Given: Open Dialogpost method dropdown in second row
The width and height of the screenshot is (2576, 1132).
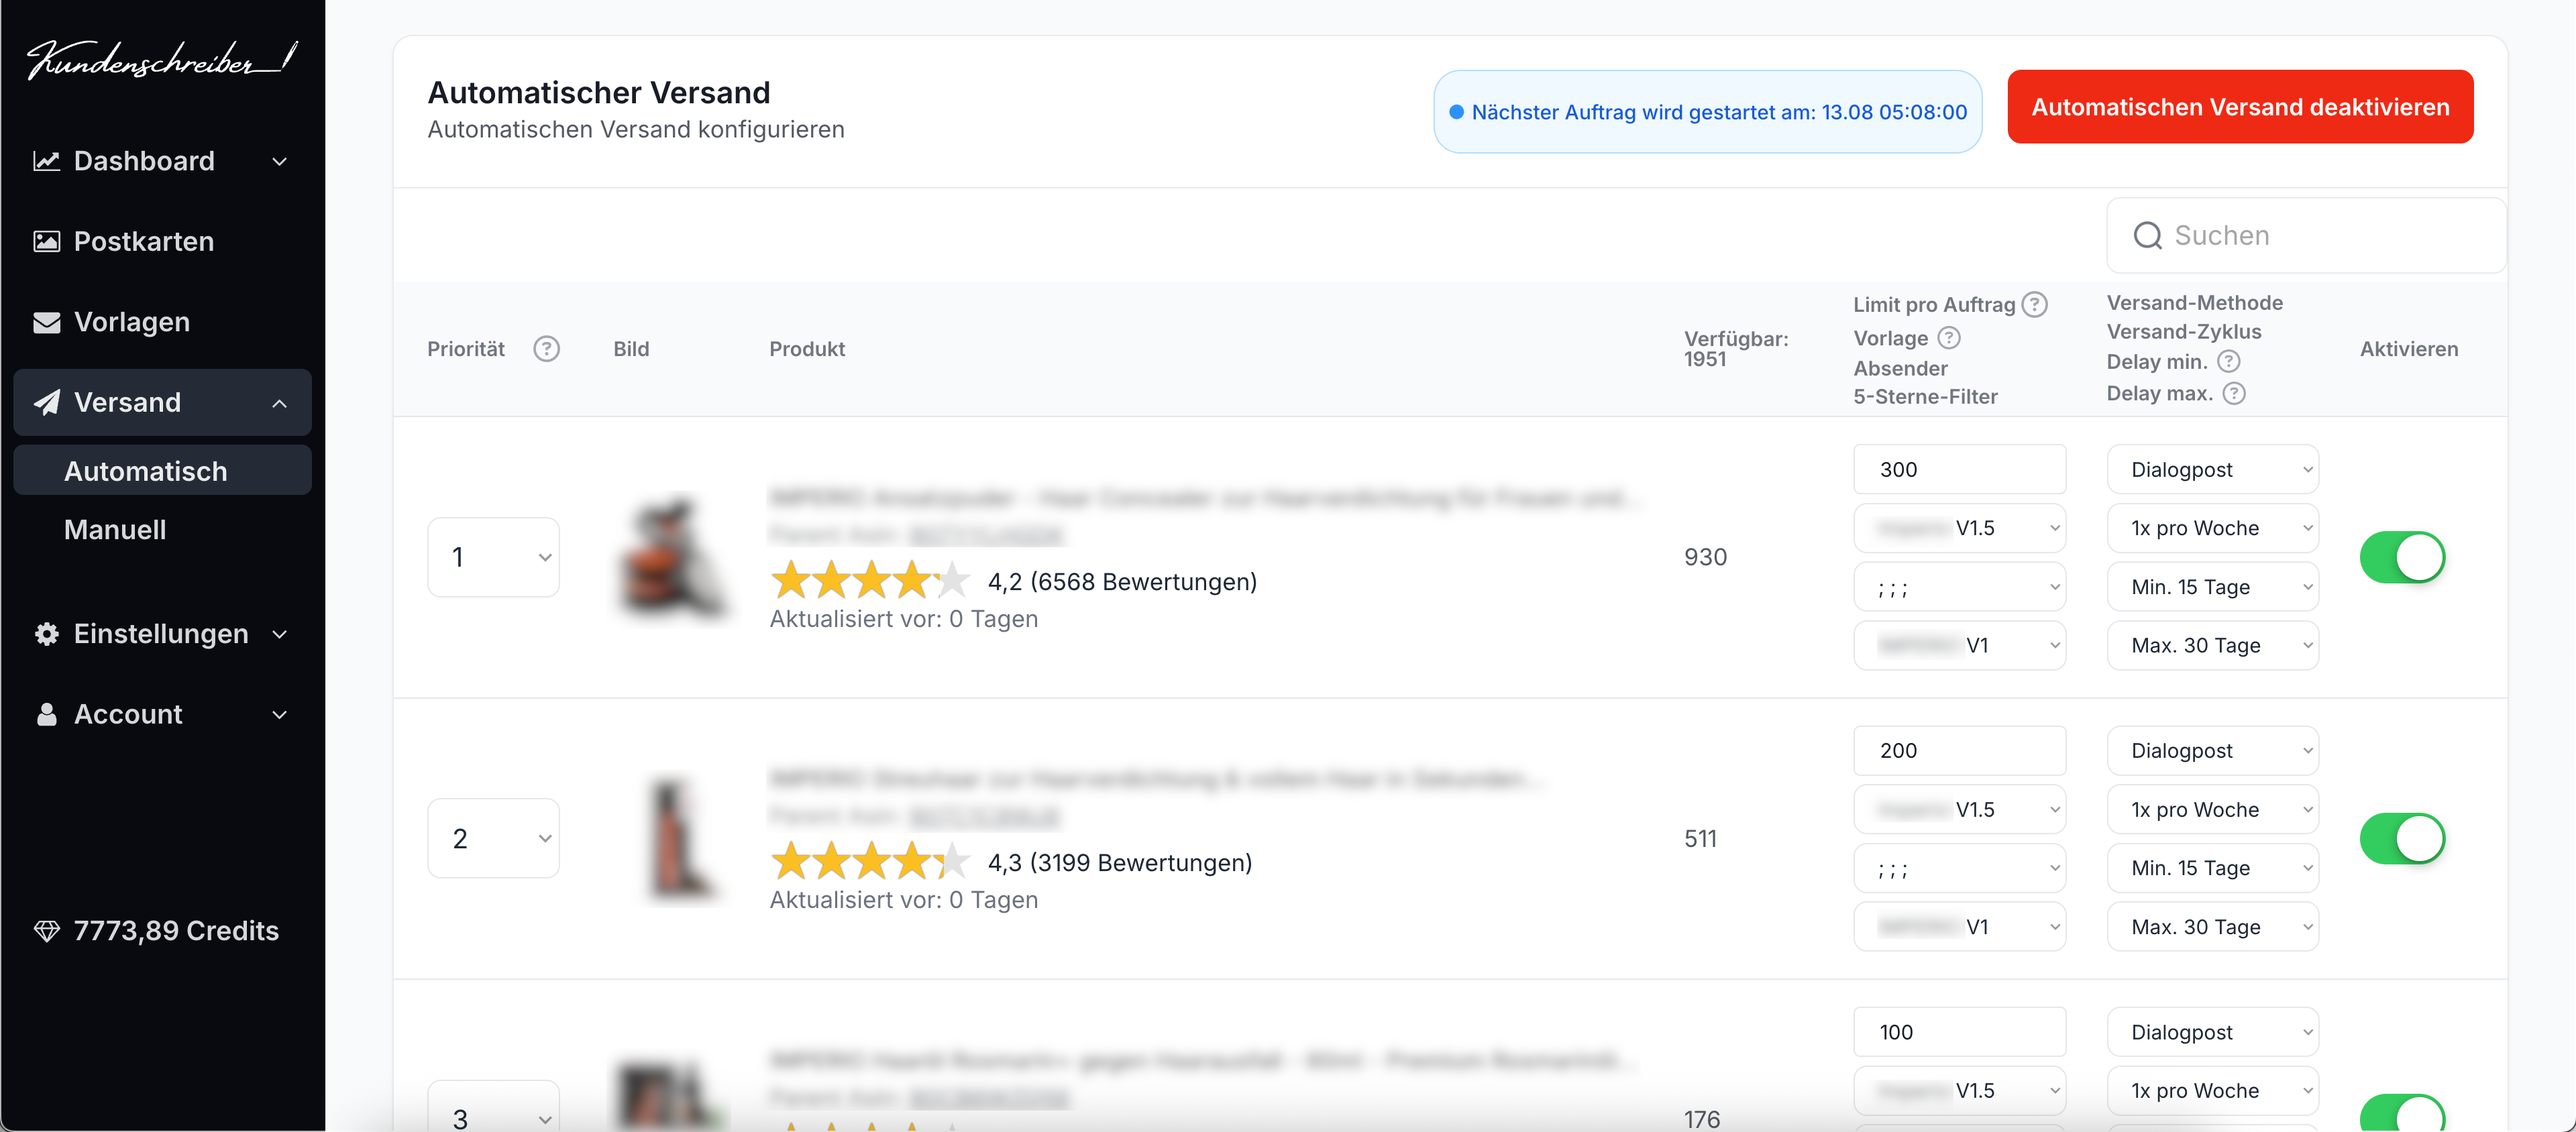Looking at the screenshot, I should click(2212, 750).
